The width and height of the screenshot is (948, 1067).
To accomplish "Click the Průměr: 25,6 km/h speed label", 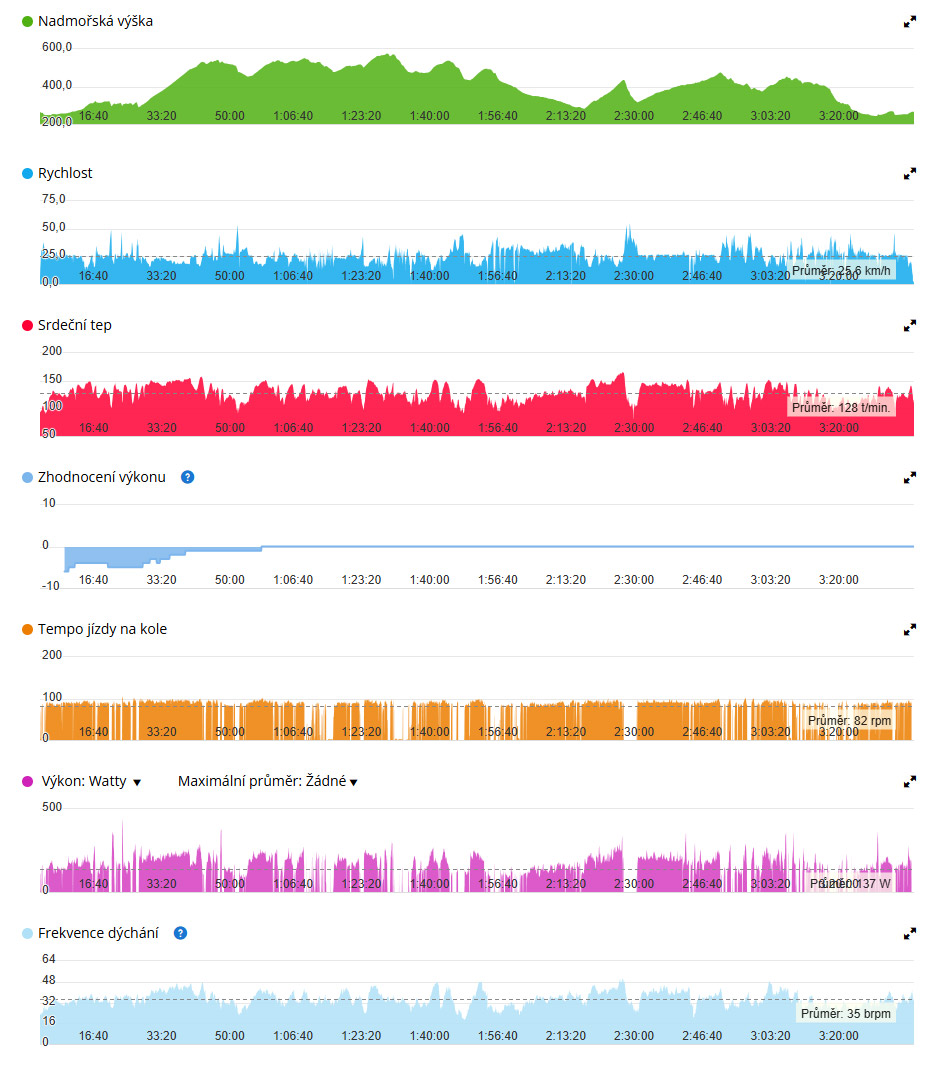I will 841,271.
